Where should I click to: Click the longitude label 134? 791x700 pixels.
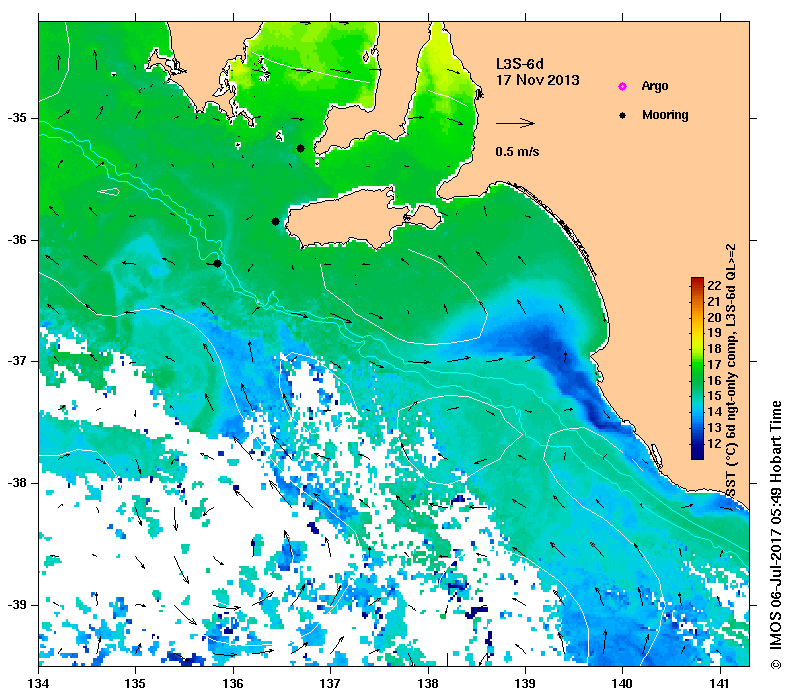click(x=39, y=683)
